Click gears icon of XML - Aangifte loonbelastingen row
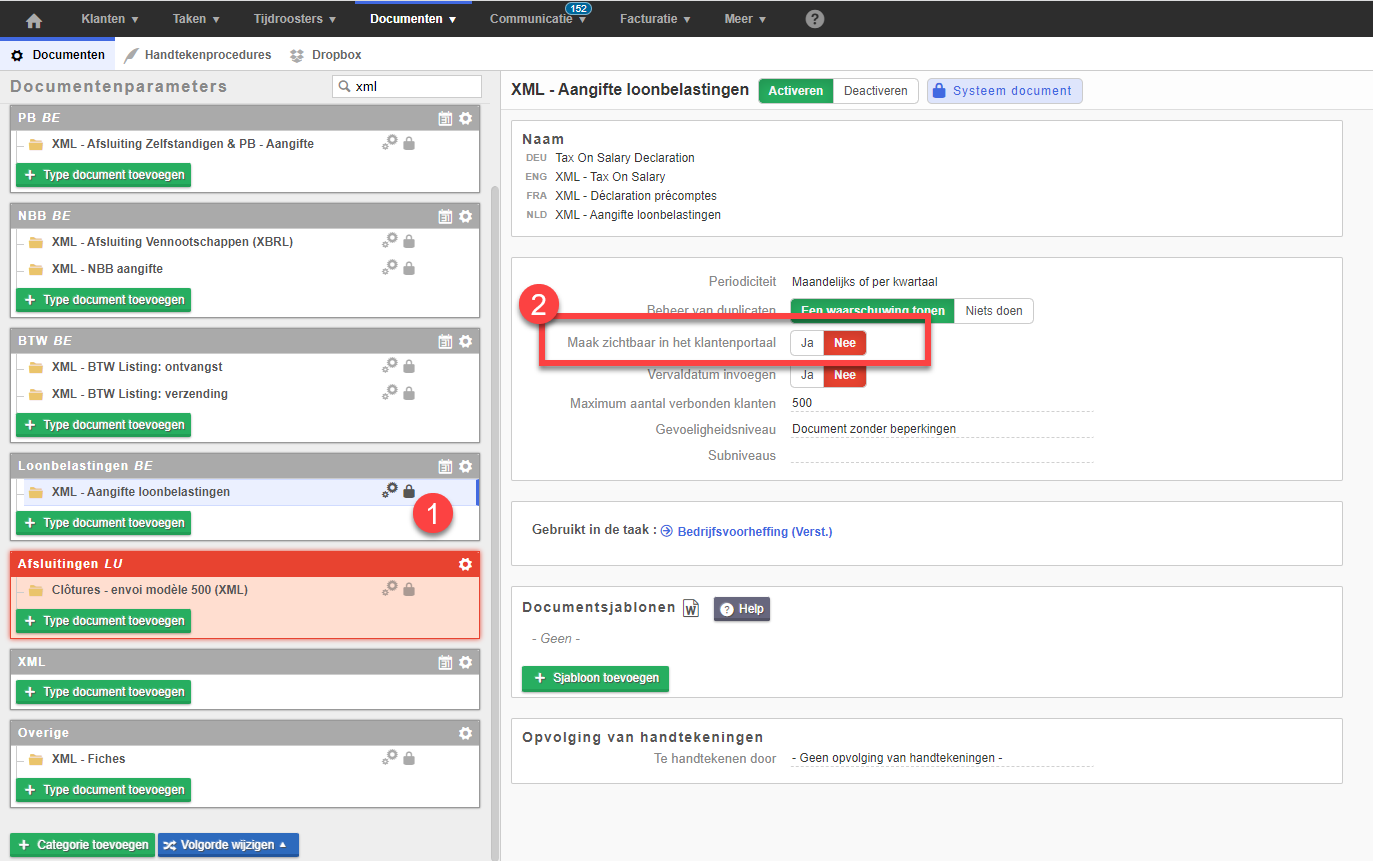The image size is (1373, 861). click(x=390, y=490)
